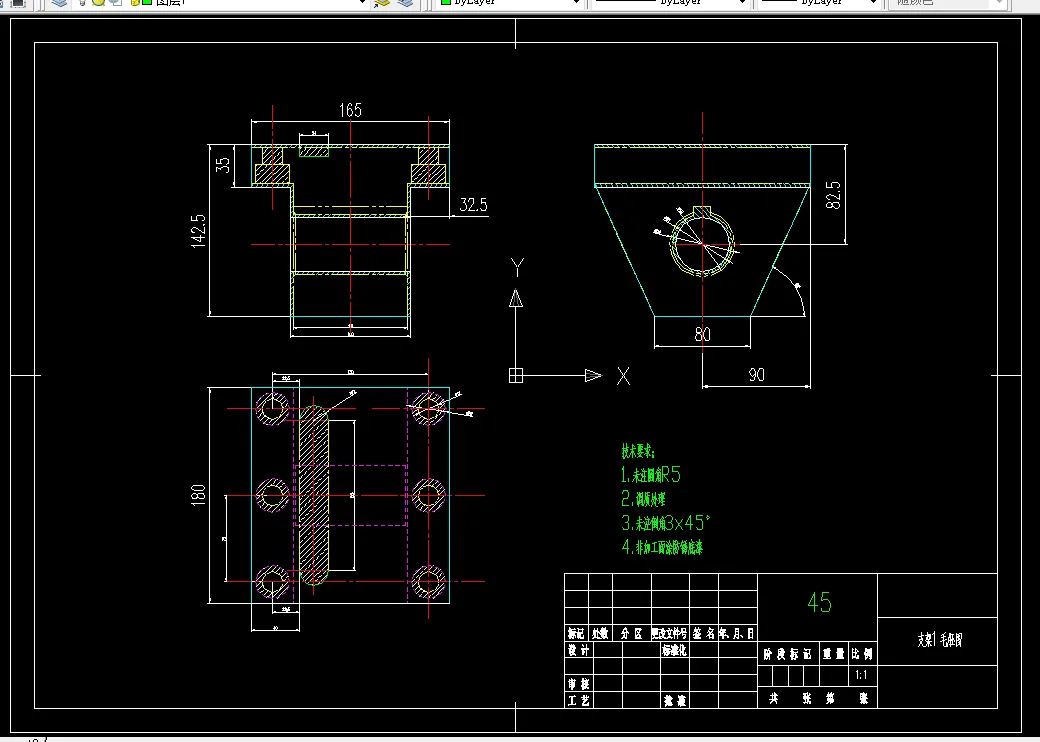Select the 80 base width dimension
The image size is (1040, 742).
(702, 335)
